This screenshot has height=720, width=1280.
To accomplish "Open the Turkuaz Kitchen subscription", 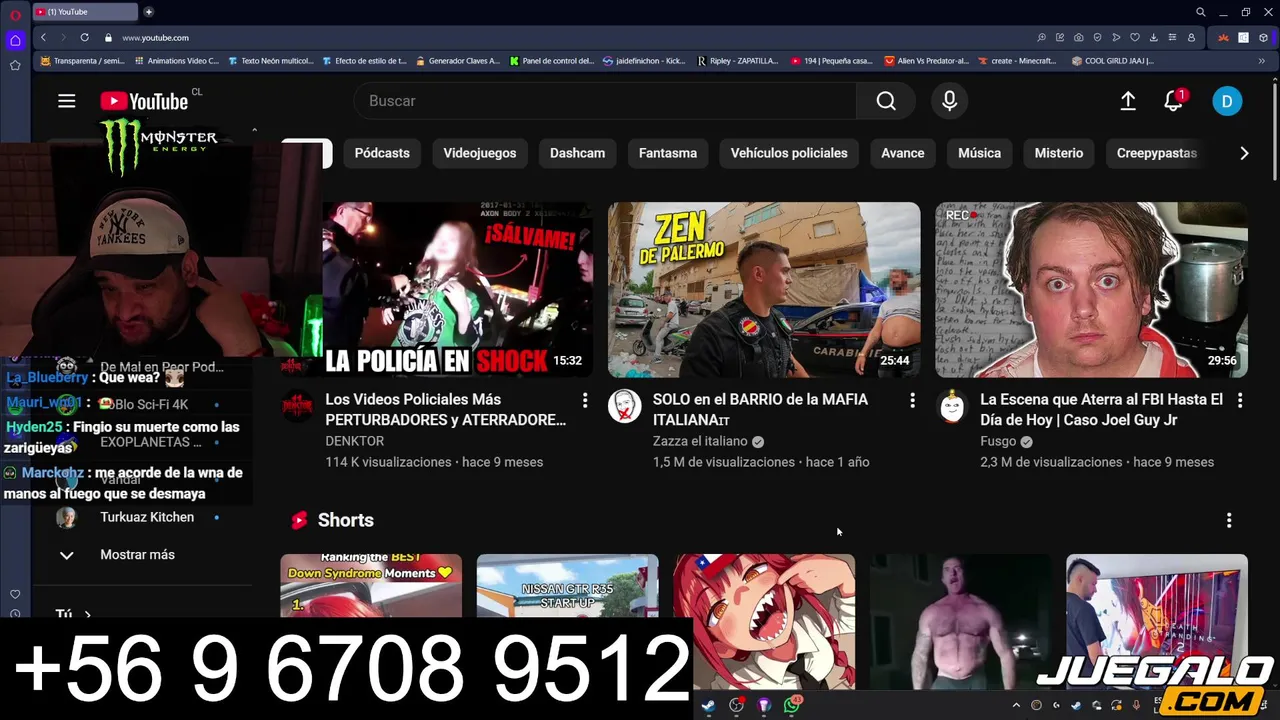I will (147, 517).
